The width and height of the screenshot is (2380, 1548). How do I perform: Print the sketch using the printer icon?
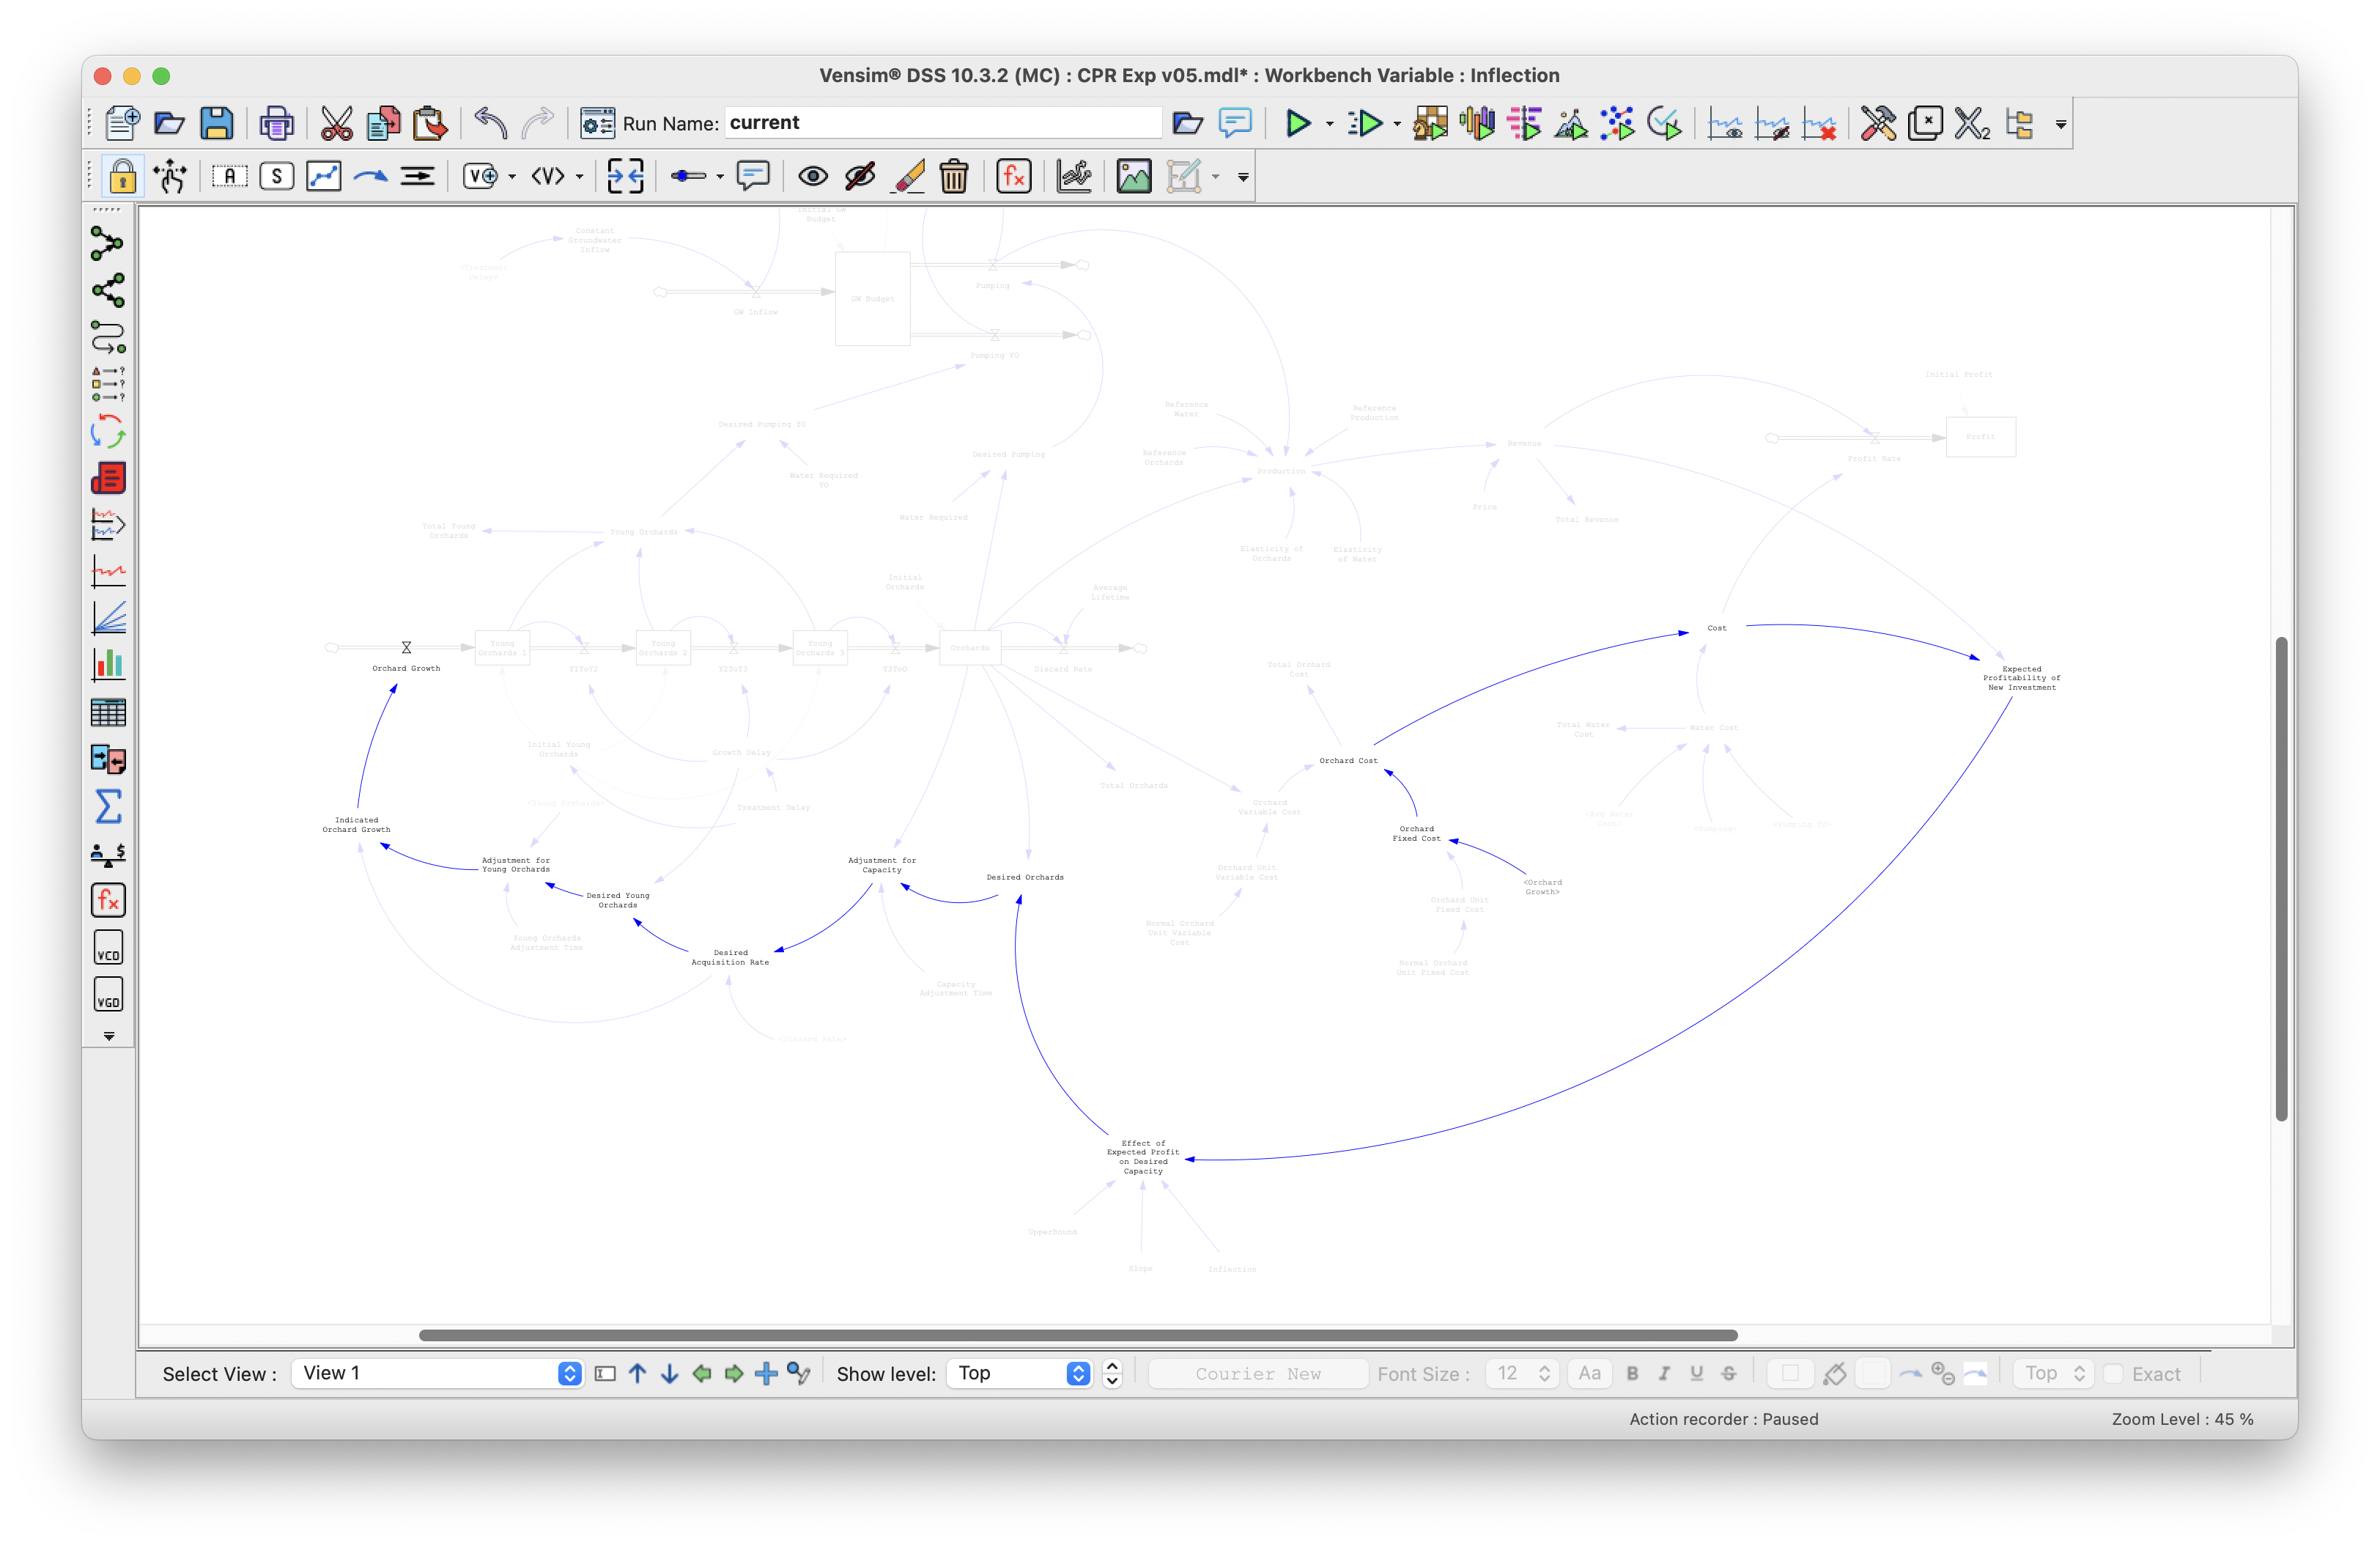pyautogui.click(x=277, y=123)
